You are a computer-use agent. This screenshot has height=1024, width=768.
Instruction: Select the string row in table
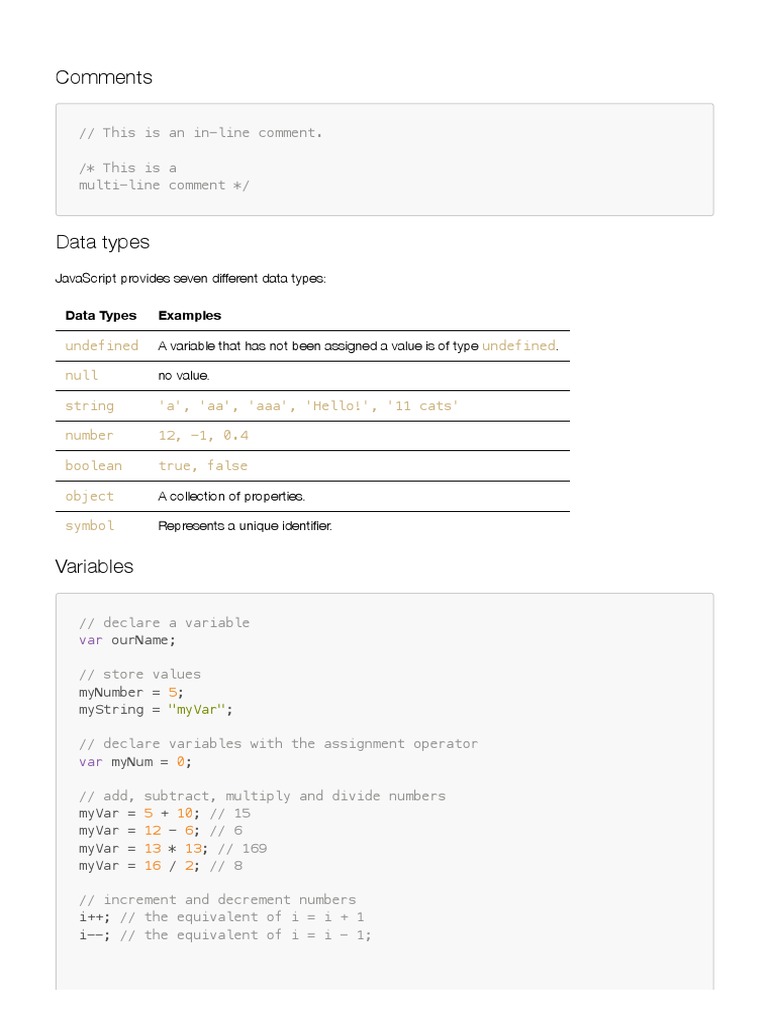(313, 406)
